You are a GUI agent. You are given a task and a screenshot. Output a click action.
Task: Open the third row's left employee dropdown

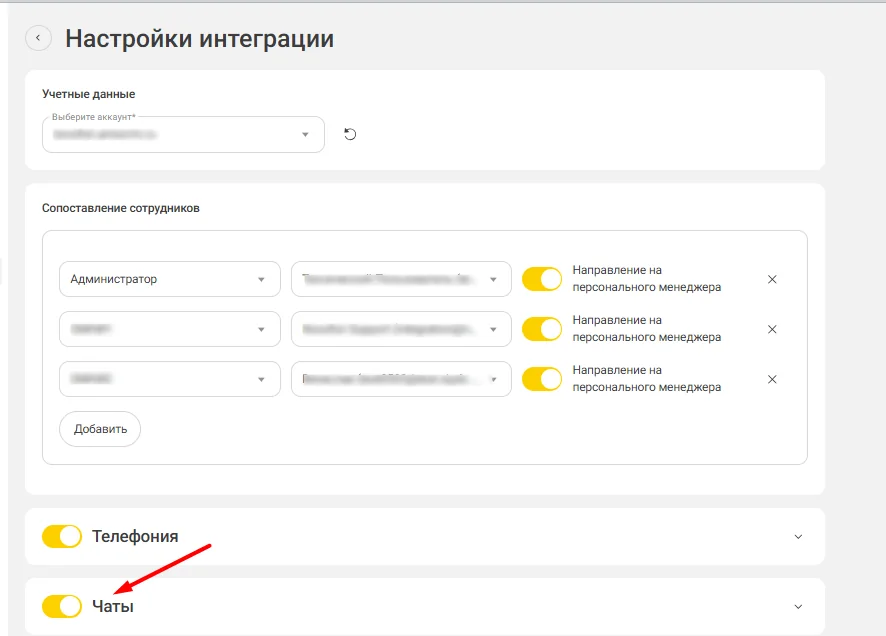(170, 379)
